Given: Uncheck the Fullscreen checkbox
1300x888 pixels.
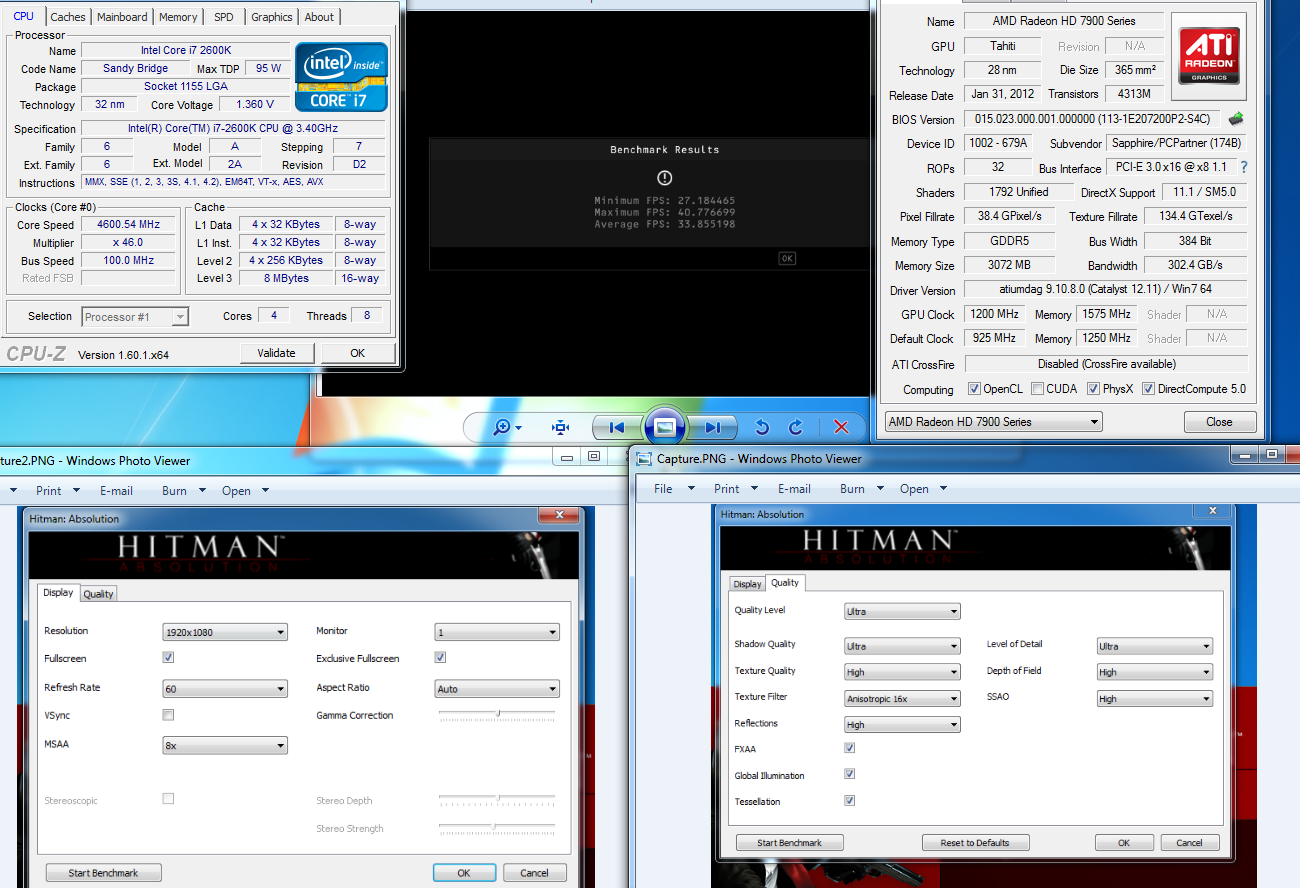Looking at the screenshot, I should coord(168,658).
